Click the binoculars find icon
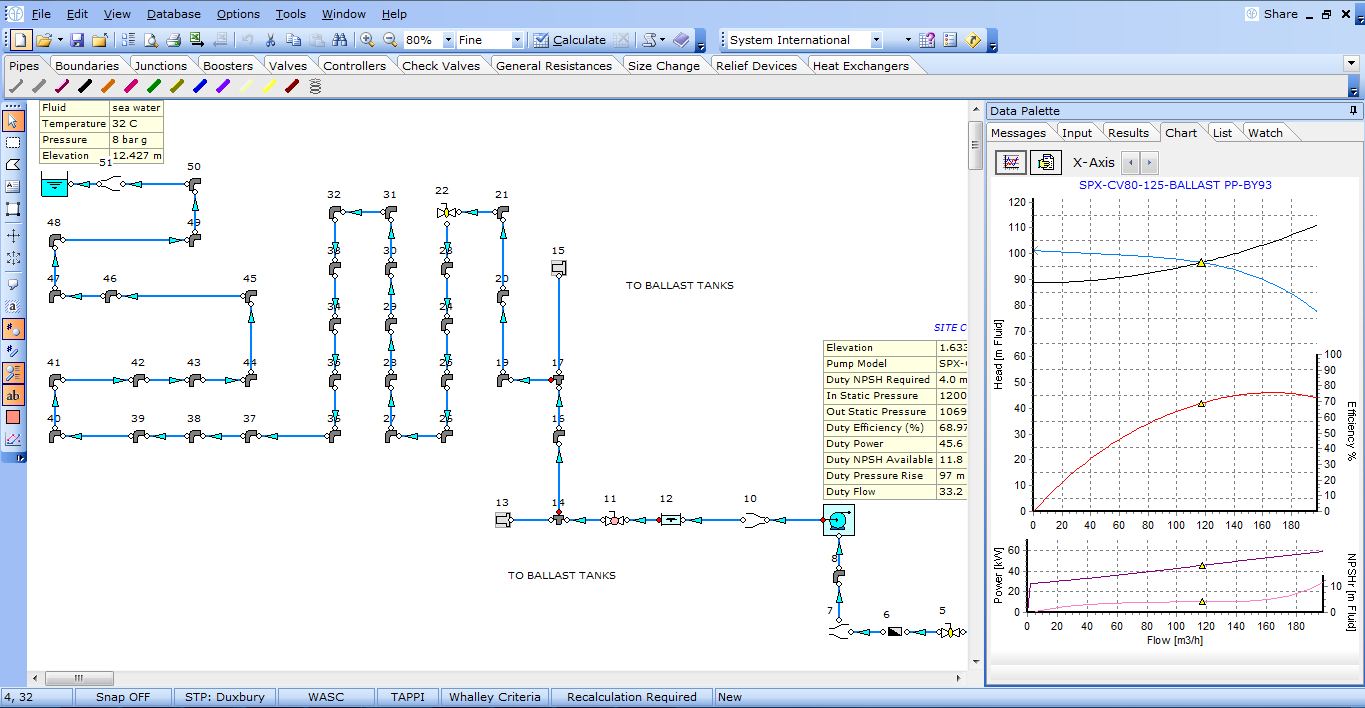Screen dimensions: 1365x708 click(x=339, y=40)
